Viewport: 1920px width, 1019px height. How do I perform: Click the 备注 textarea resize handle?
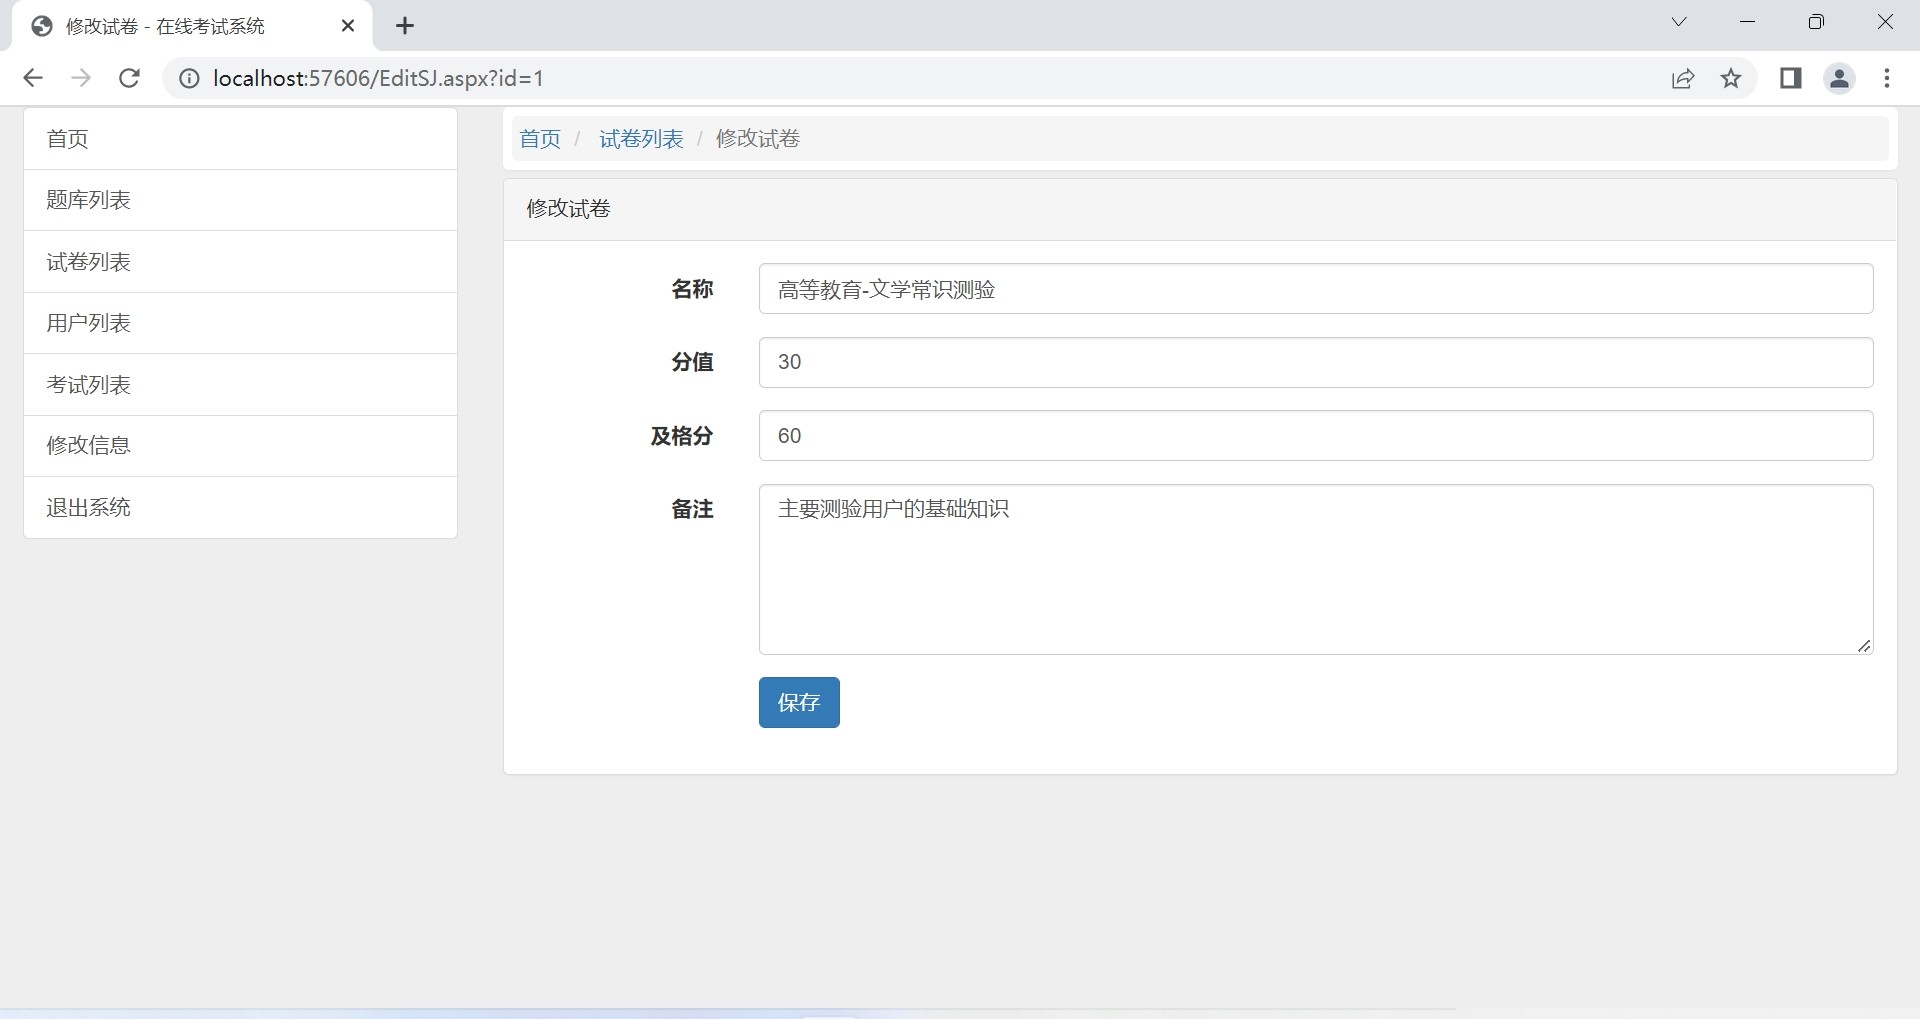[x=1864, y=646]
